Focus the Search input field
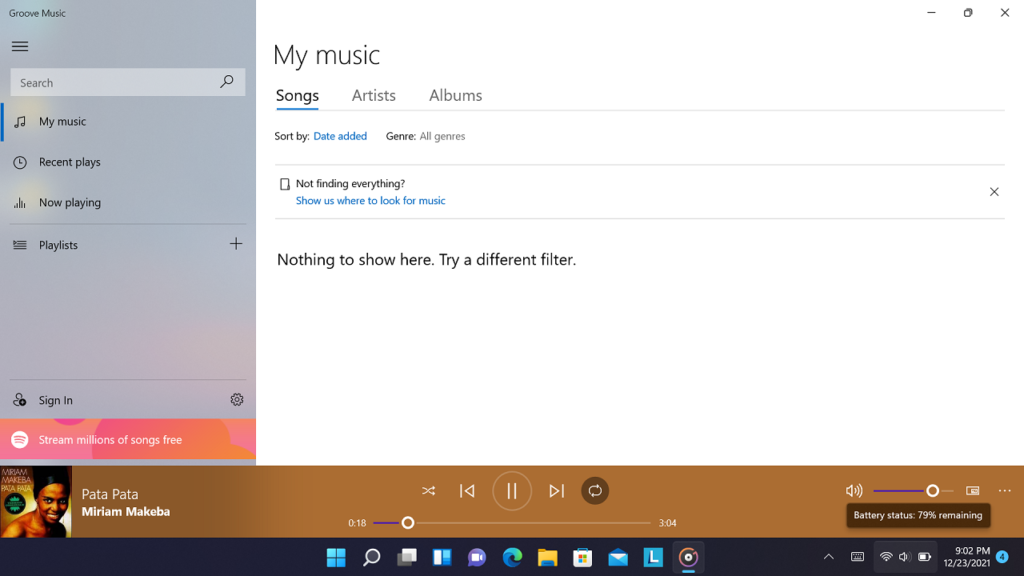1024x576 pixels. coord(128,82)
